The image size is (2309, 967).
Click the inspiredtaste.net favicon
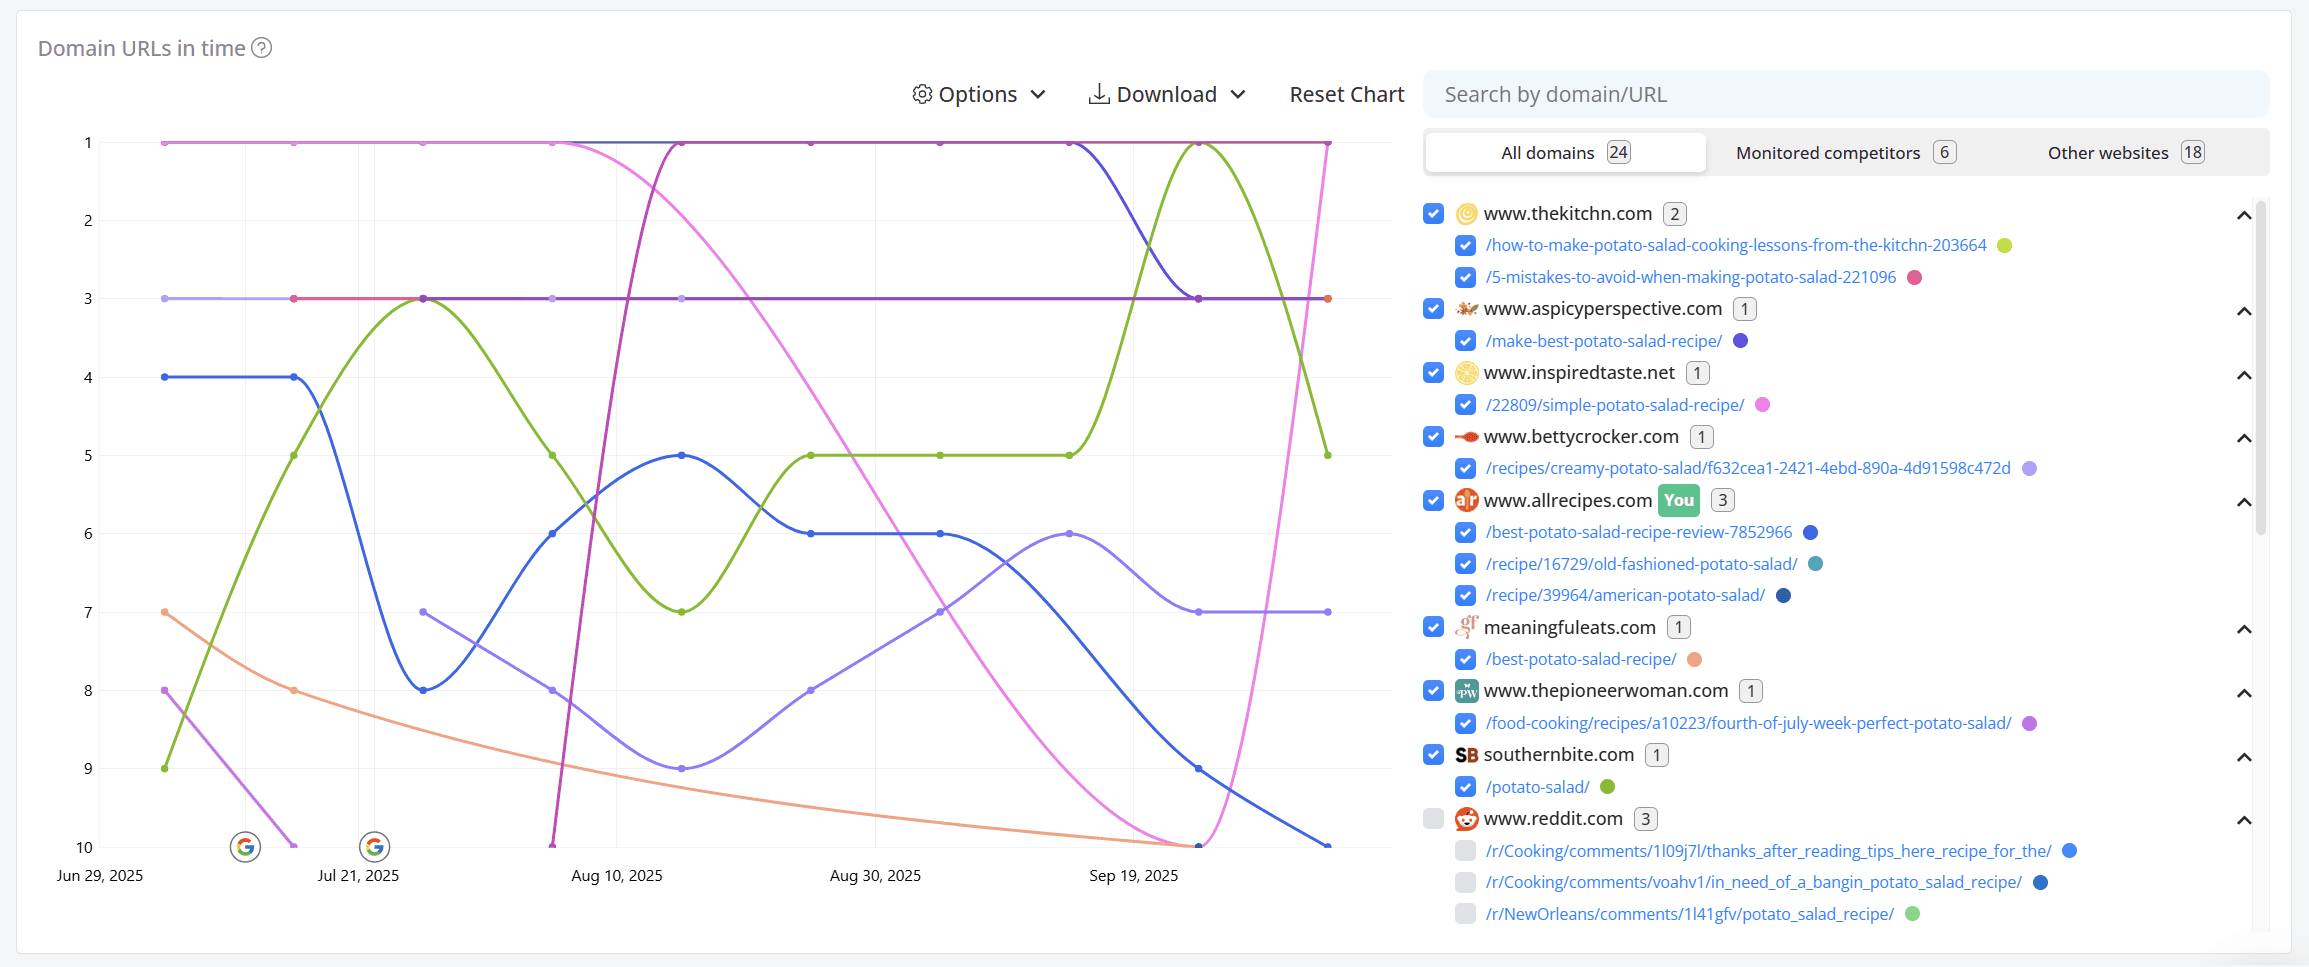coord(1467,373)
